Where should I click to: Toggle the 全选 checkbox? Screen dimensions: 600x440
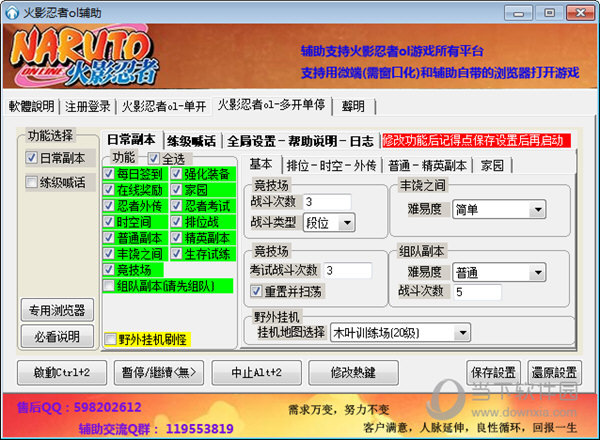click(154, 158)
